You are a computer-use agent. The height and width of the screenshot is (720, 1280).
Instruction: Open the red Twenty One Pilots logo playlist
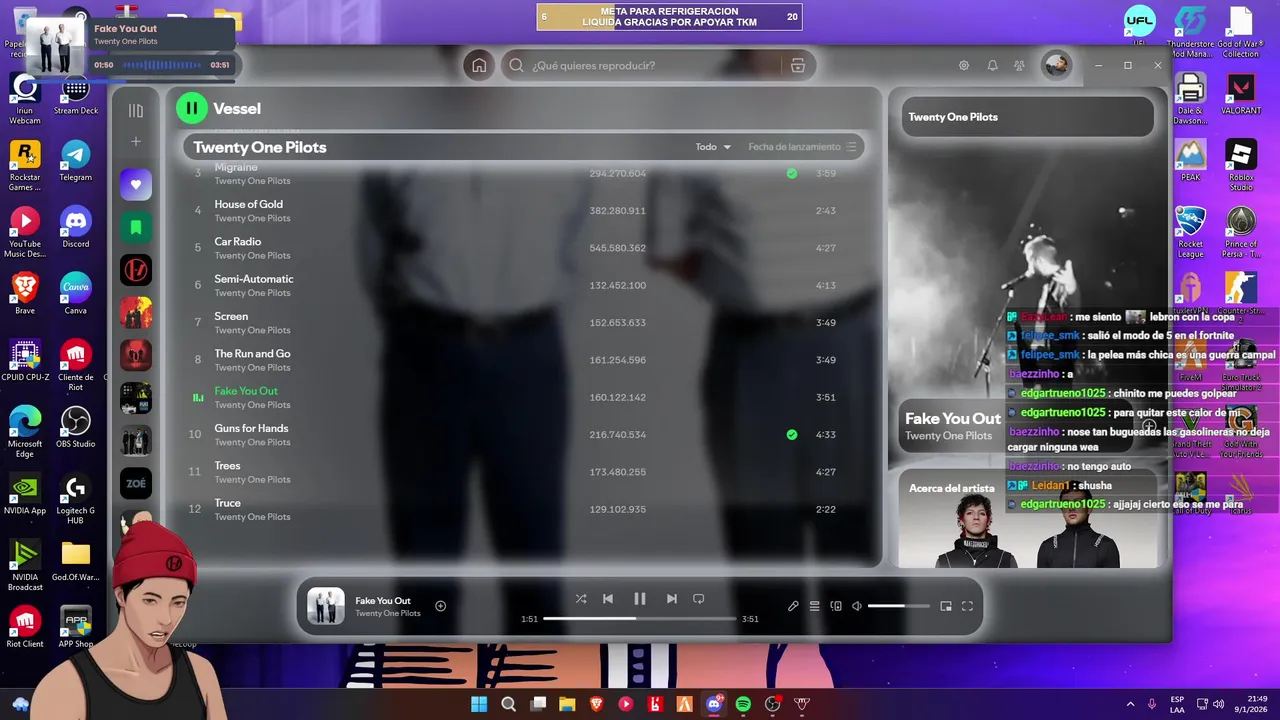click(x=136, y=270)
